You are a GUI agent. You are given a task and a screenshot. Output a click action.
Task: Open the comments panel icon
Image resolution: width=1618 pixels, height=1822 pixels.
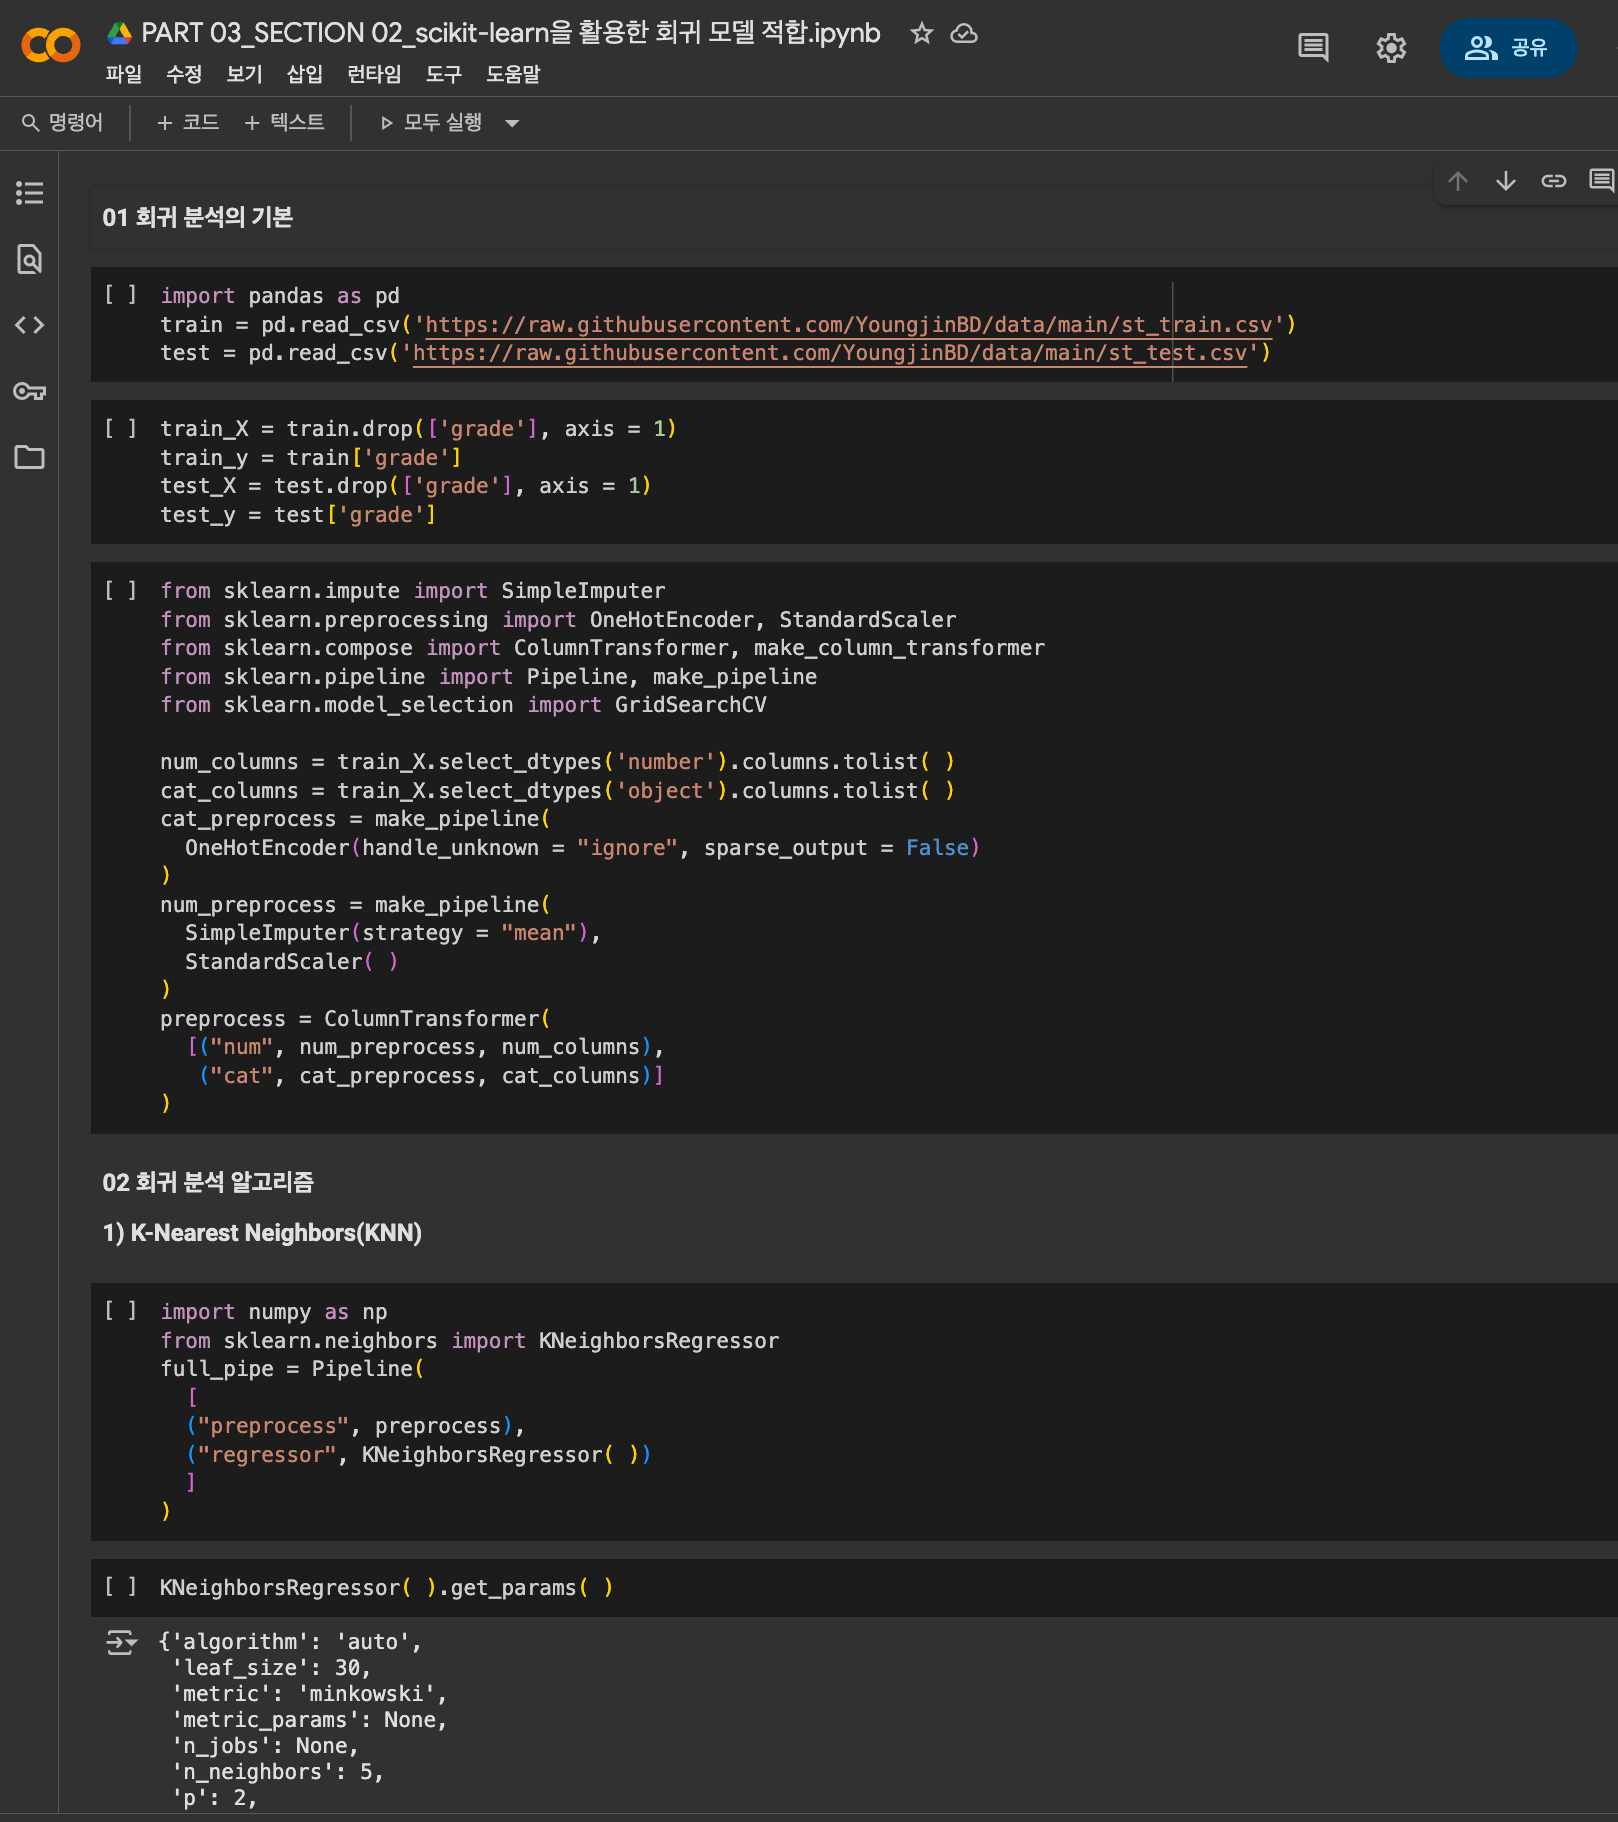coord(1313,47)
